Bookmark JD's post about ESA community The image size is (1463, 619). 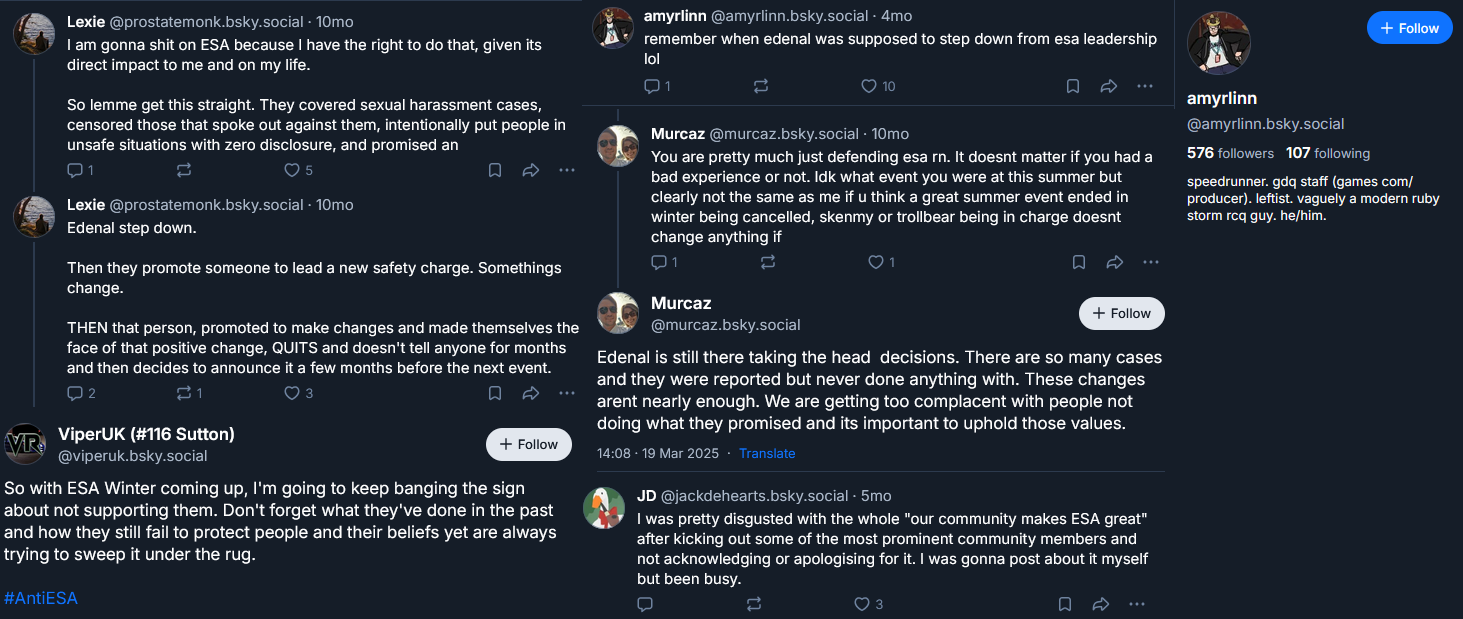(1065, 604)
